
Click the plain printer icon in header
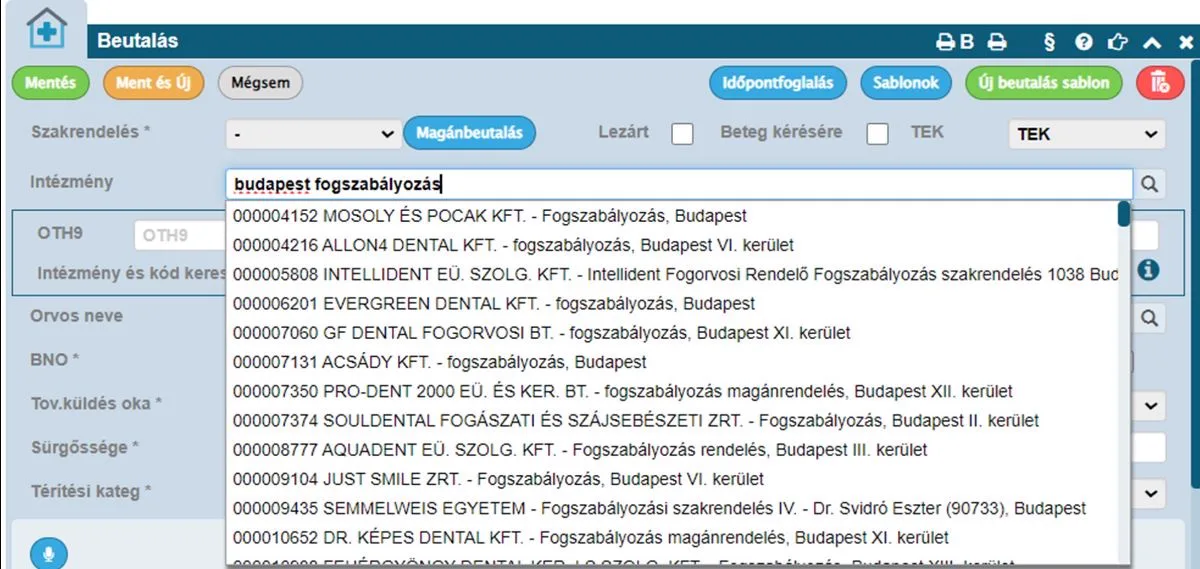pyautogui.click(x=996, y=42)
